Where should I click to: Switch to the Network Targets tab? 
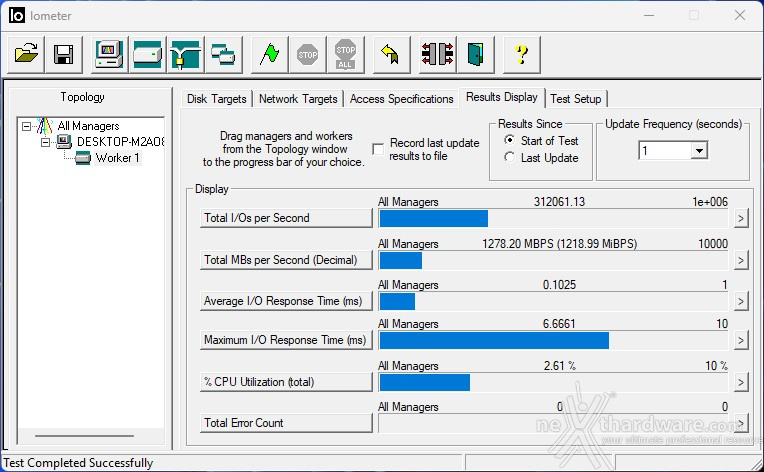point(298,99)
